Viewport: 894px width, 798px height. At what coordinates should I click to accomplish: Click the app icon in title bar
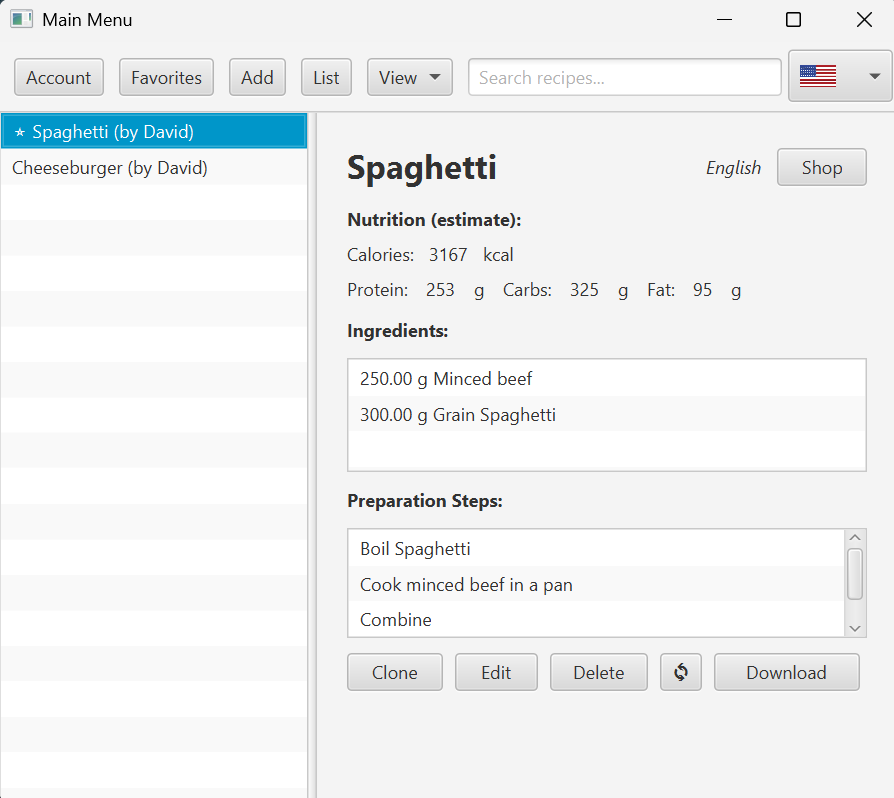tap(21, 20)
